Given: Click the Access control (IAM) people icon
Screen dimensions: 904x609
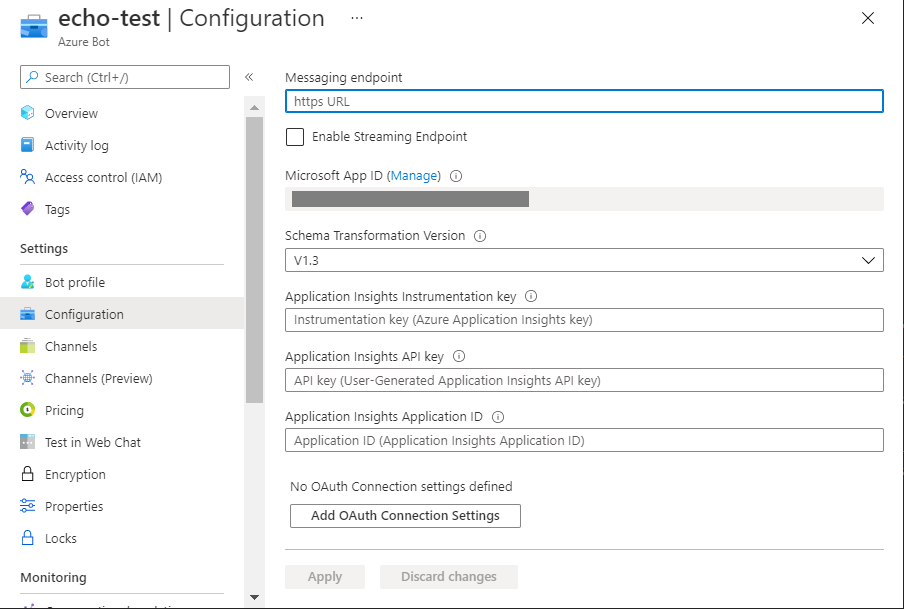Looking at the screenshot, I should (28, 177).
